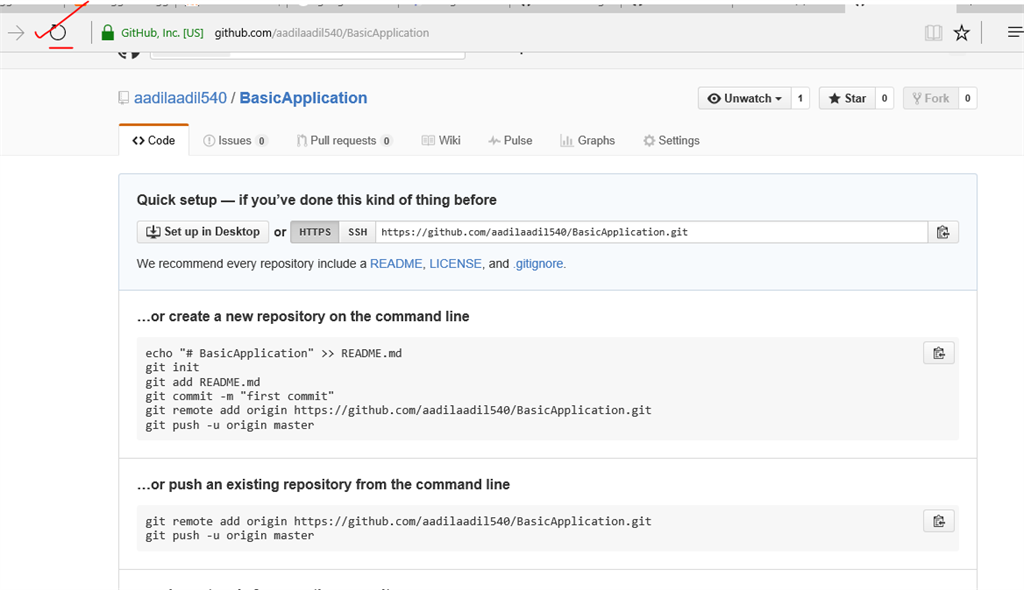Viewport: 1024px width, 590px height.
Task: Open the Issues tab
Action: pyautogui.click(x=235, y=141)
